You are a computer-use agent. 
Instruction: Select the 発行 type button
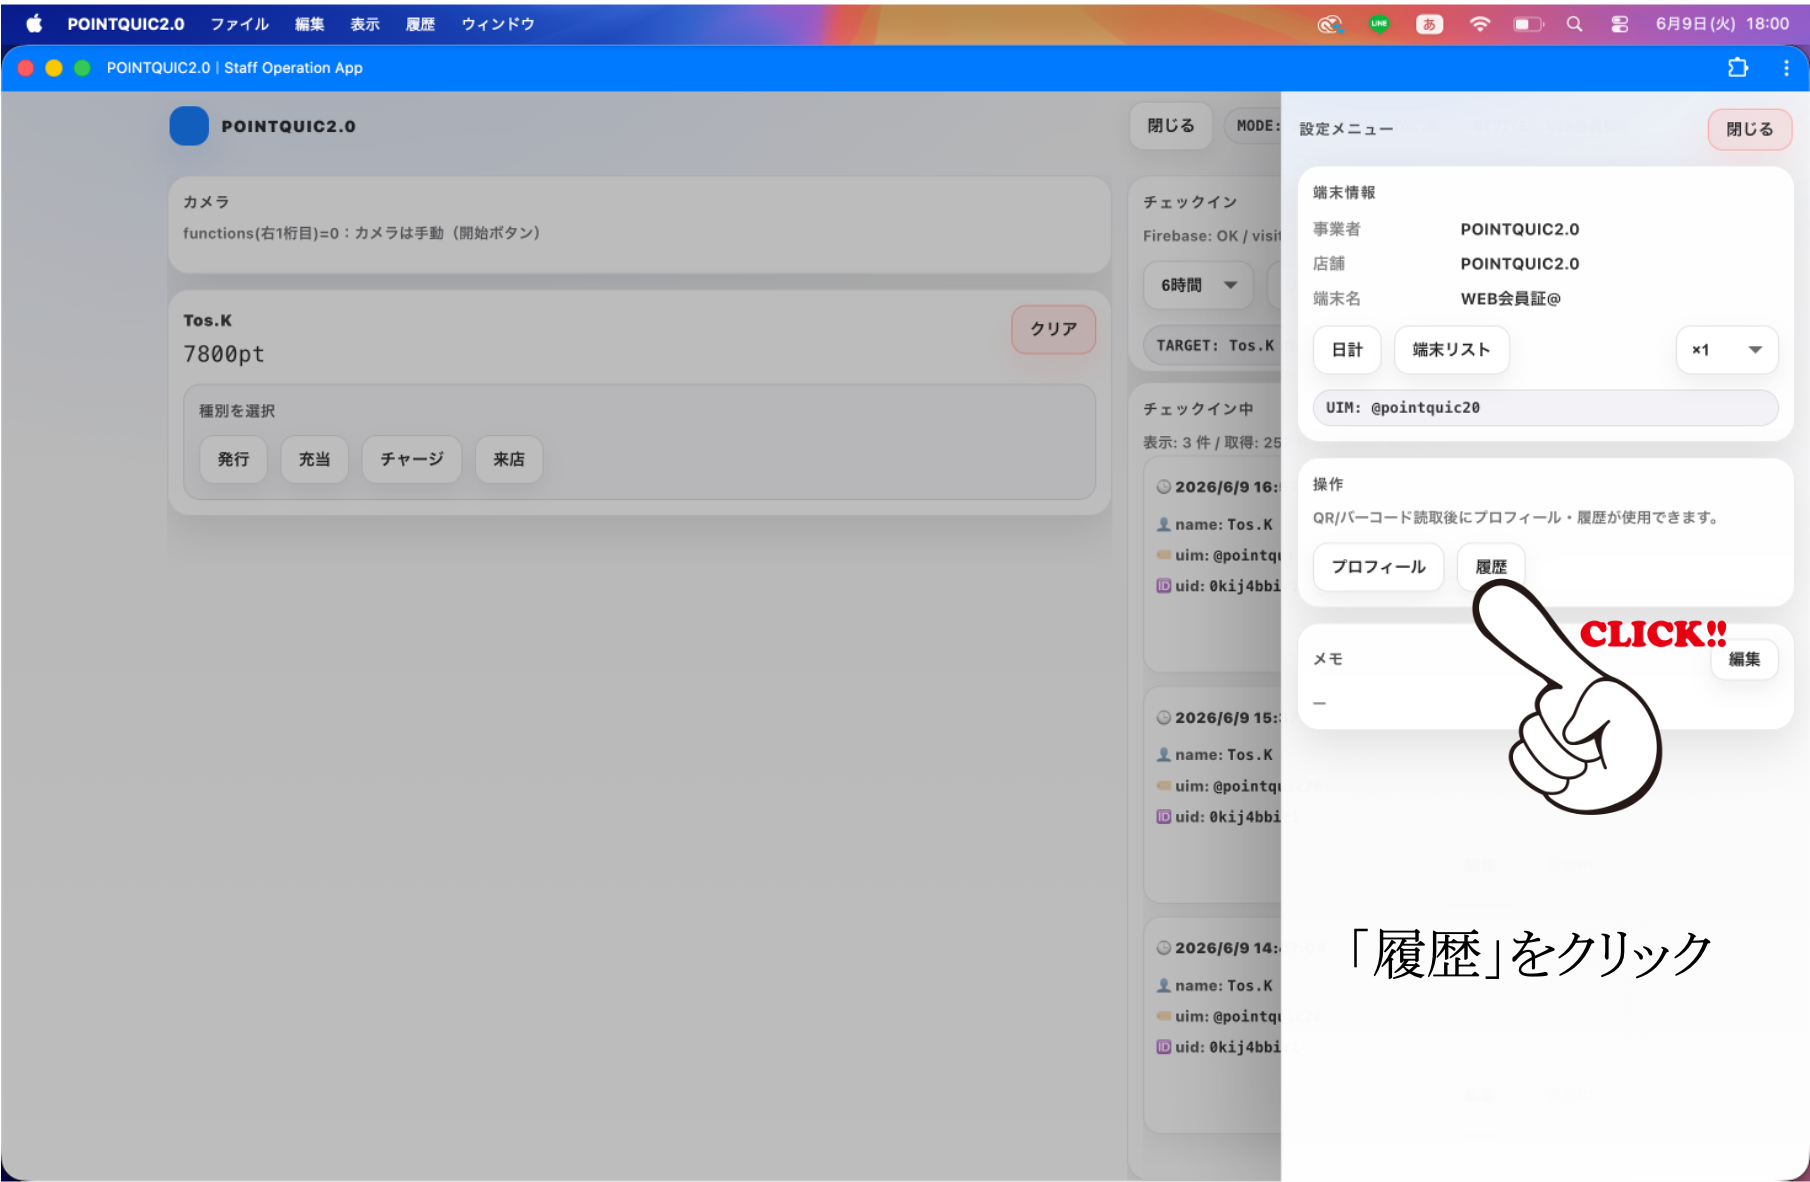pos(233,459)
